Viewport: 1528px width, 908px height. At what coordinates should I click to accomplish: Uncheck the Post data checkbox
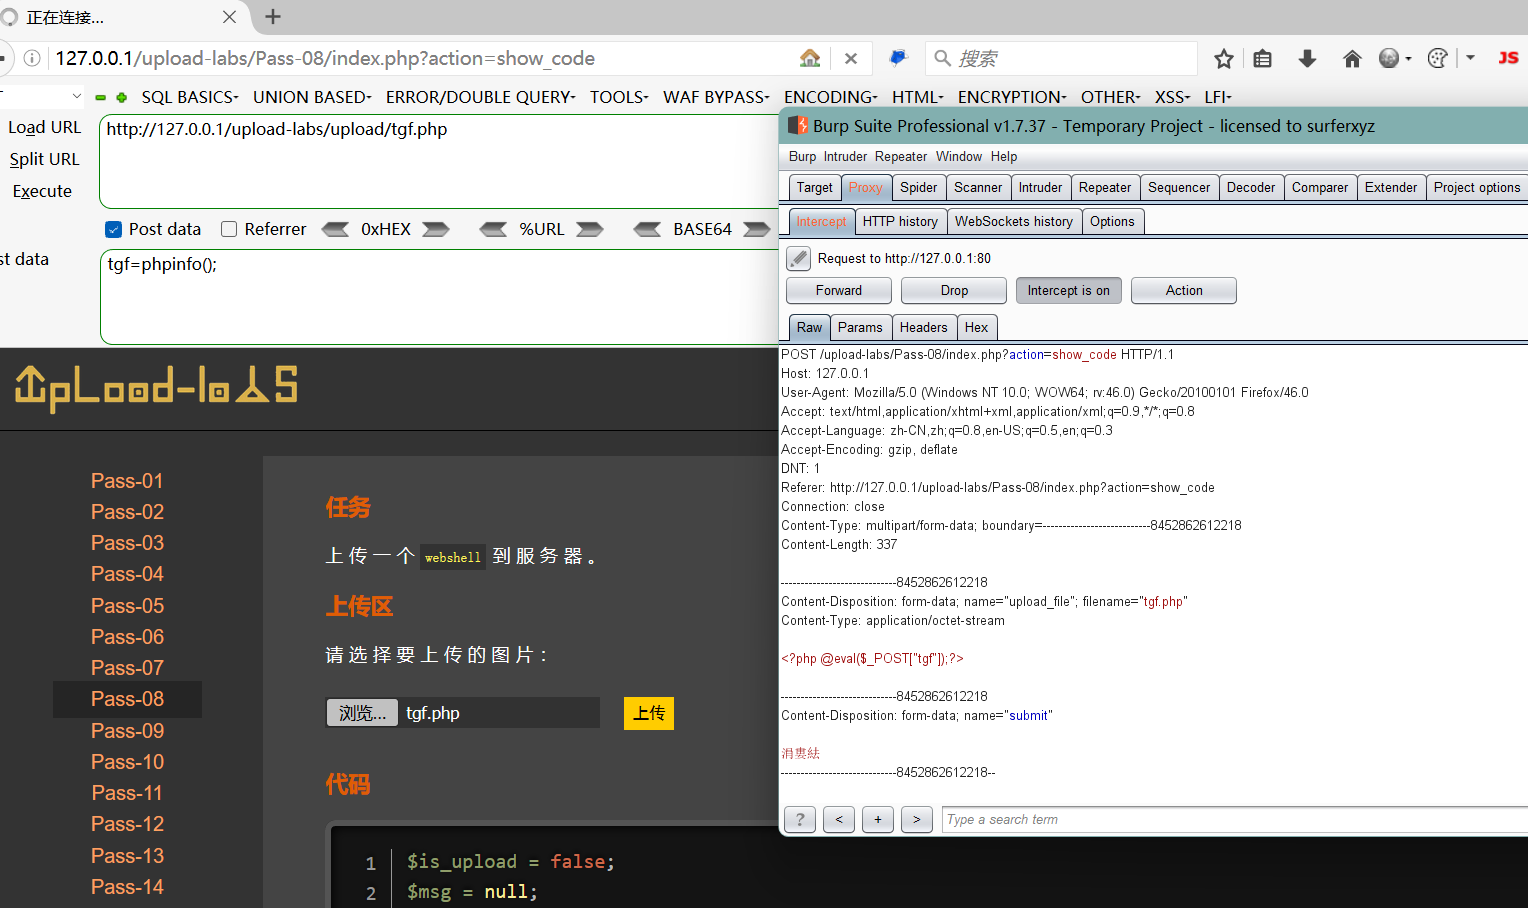pyautogui.click(x=114, y=229)
